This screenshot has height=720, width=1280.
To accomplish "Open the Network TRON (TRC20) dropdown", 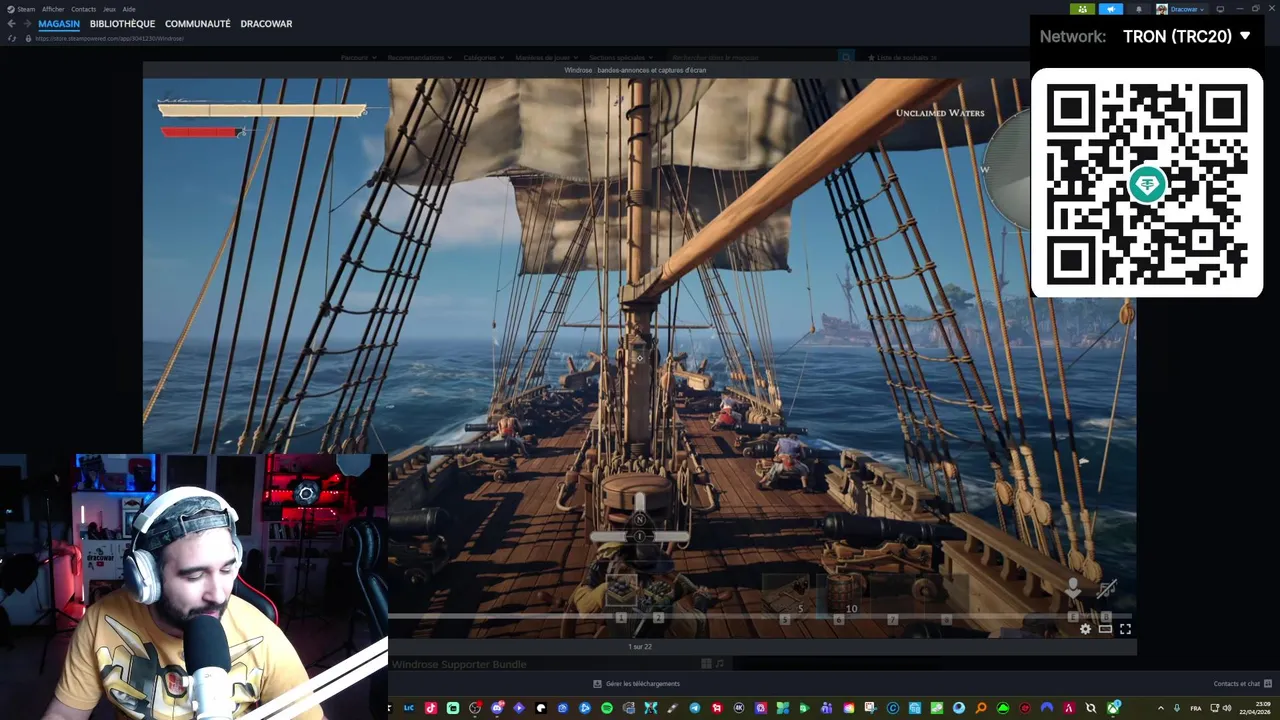I will 1187,36.
